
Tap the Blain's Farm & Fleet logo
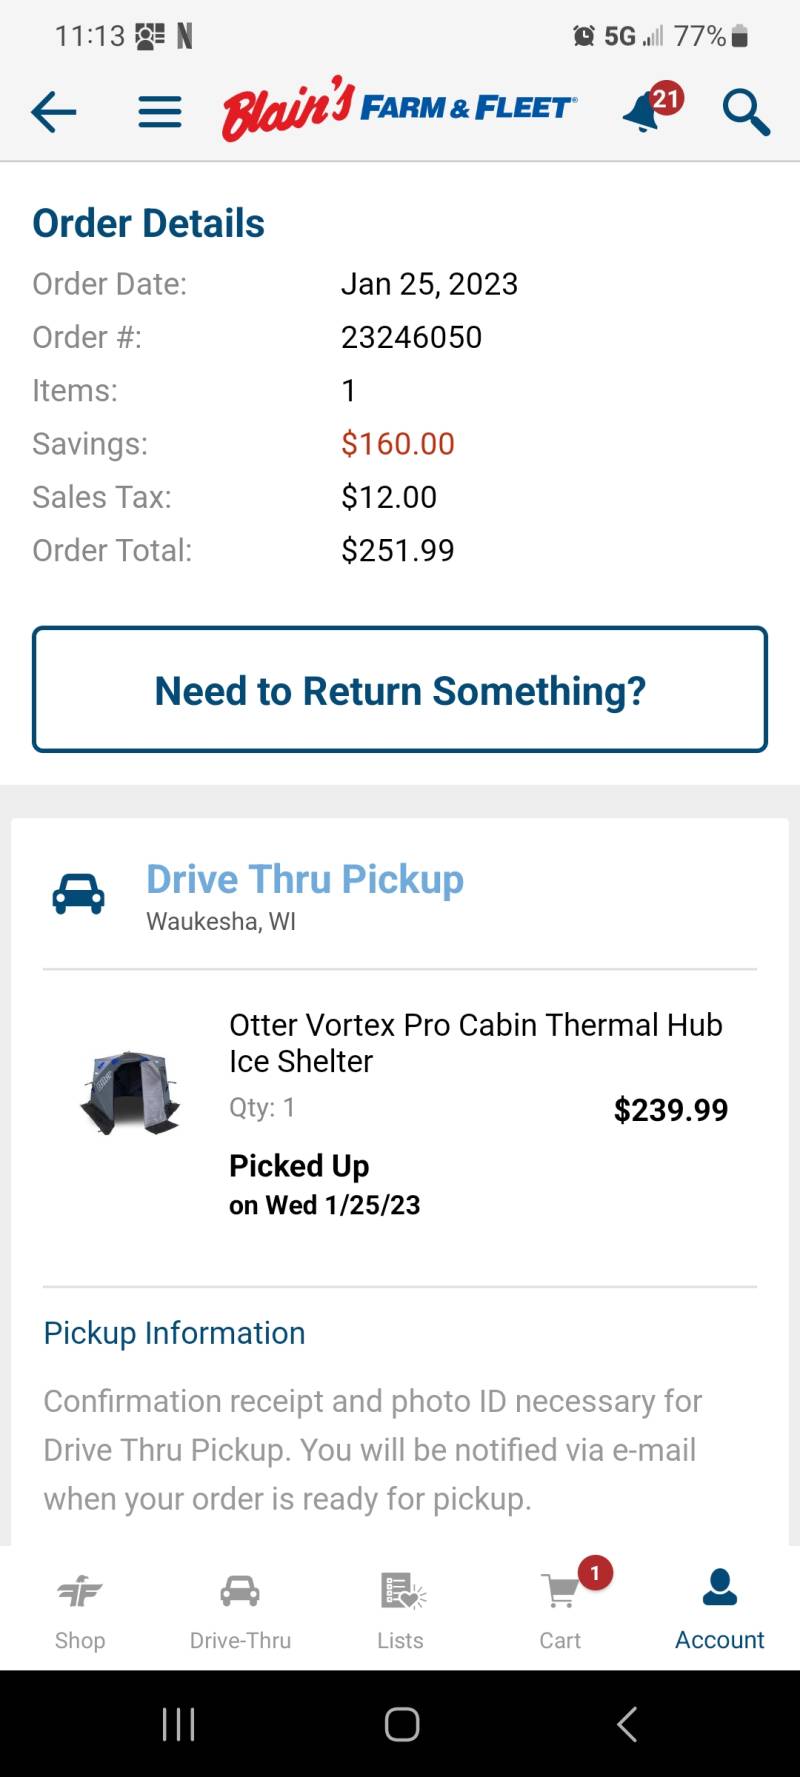[399, 108]
